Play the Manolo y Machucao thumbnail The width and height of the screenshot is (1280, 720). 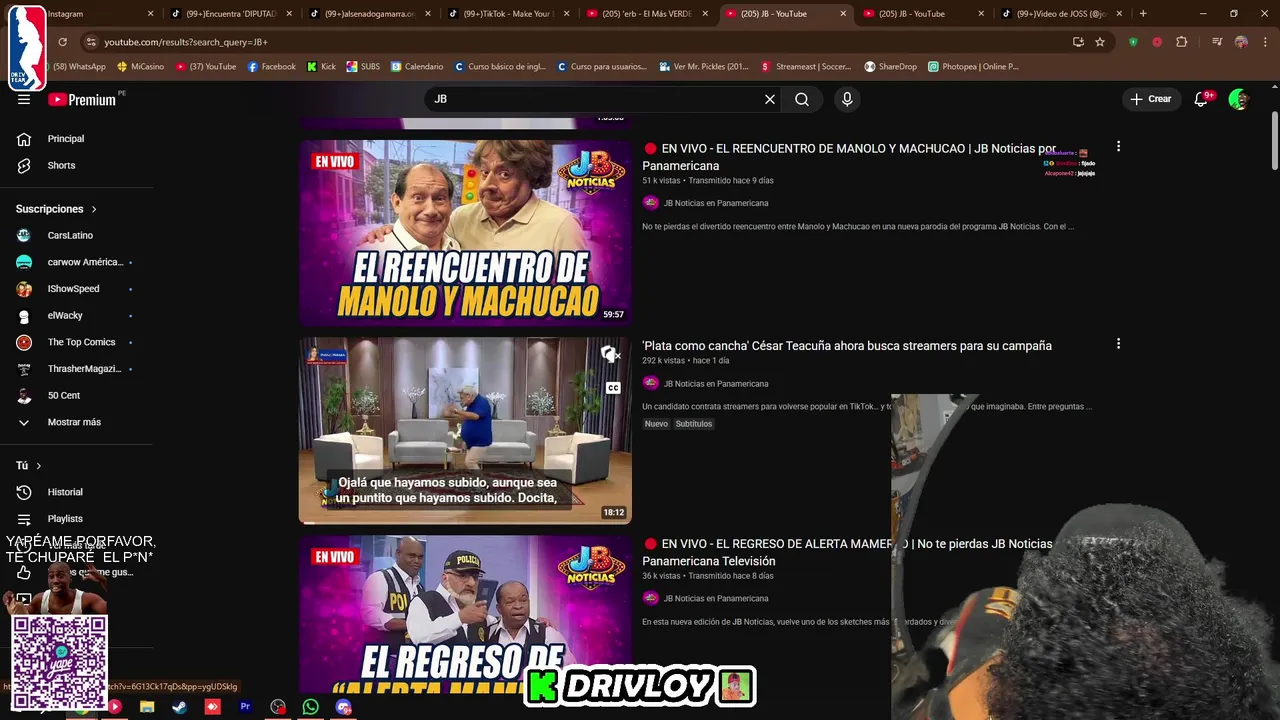click(x=465, y=233)
